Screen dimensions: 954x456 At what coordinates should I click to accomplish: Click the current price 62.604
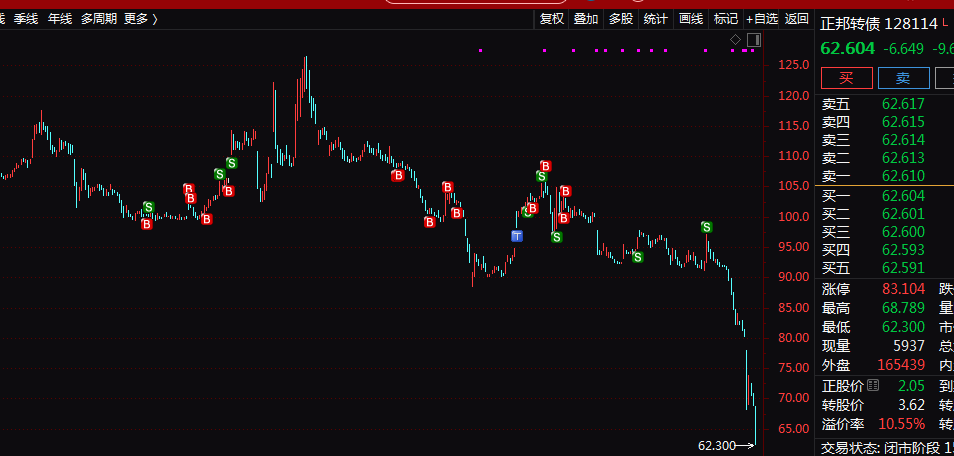point(847,49)
